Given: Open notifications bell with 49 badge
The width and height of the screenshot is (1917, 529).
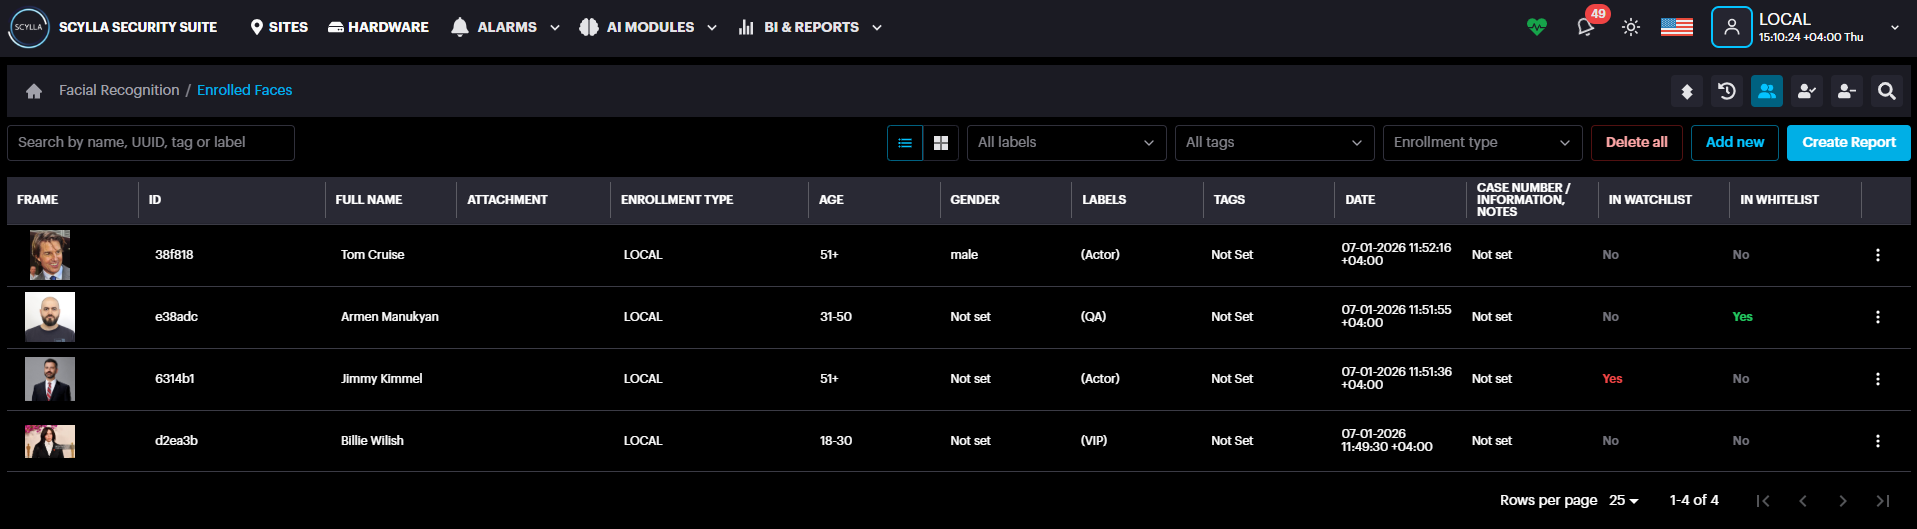Looking at the screenshot, I should point(1586,27).
